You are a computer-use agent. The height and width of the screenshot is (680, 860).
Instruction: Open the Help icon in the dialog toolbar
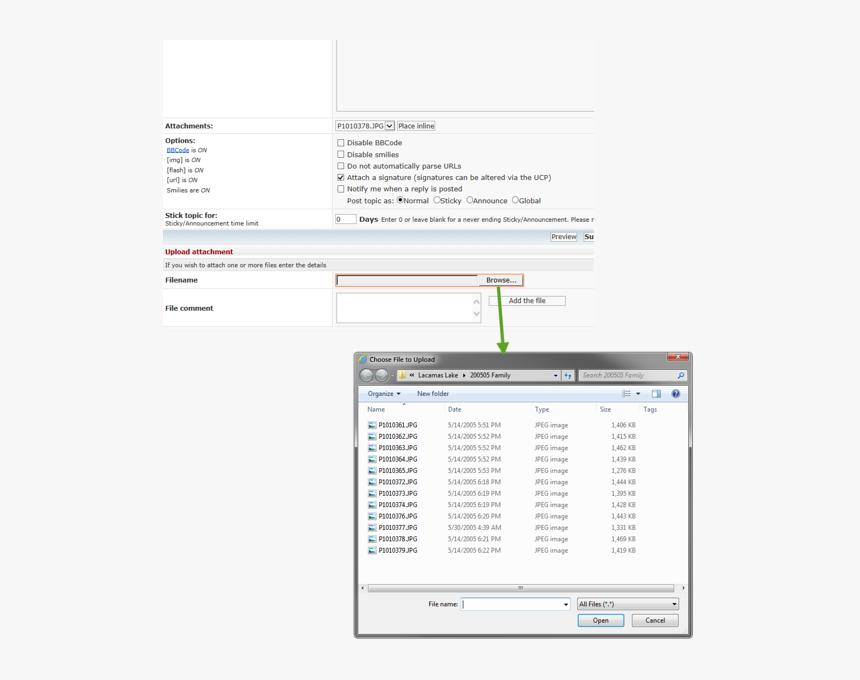(678, 393)
